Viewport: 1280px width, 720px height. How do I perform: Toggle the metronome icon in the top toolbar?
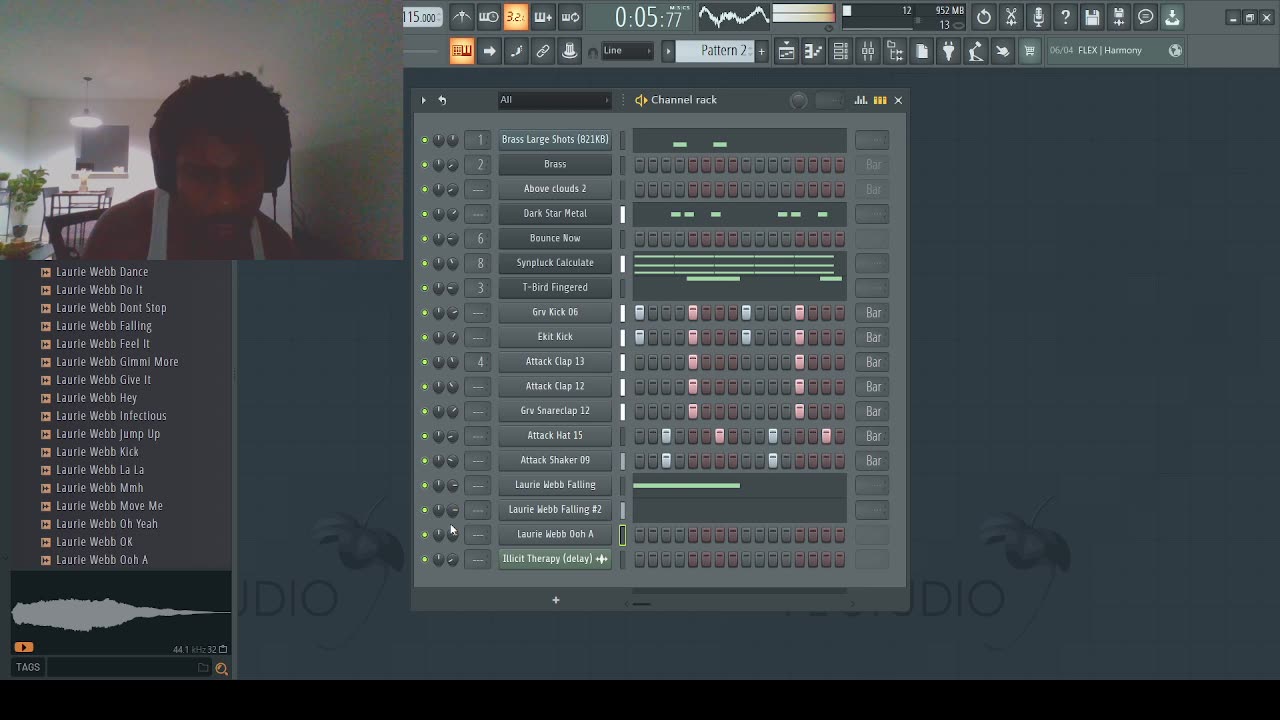[x=461, y=16]
